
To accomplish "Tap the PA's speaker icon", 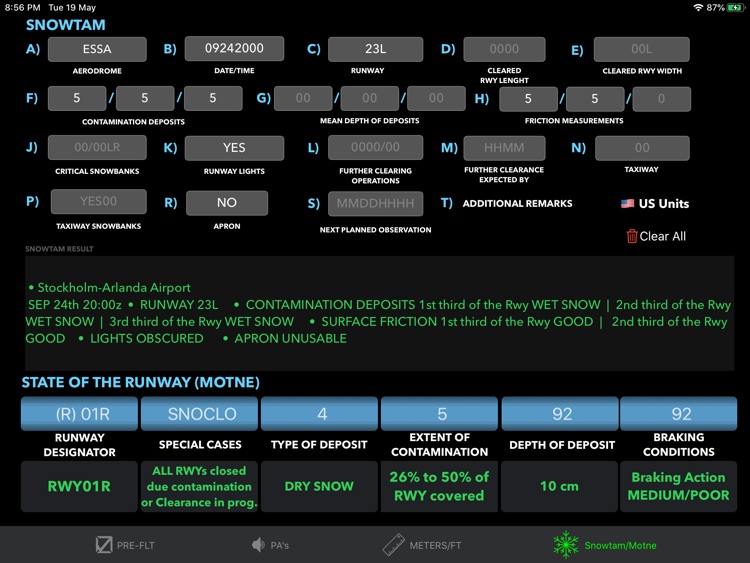I will 258,545.
